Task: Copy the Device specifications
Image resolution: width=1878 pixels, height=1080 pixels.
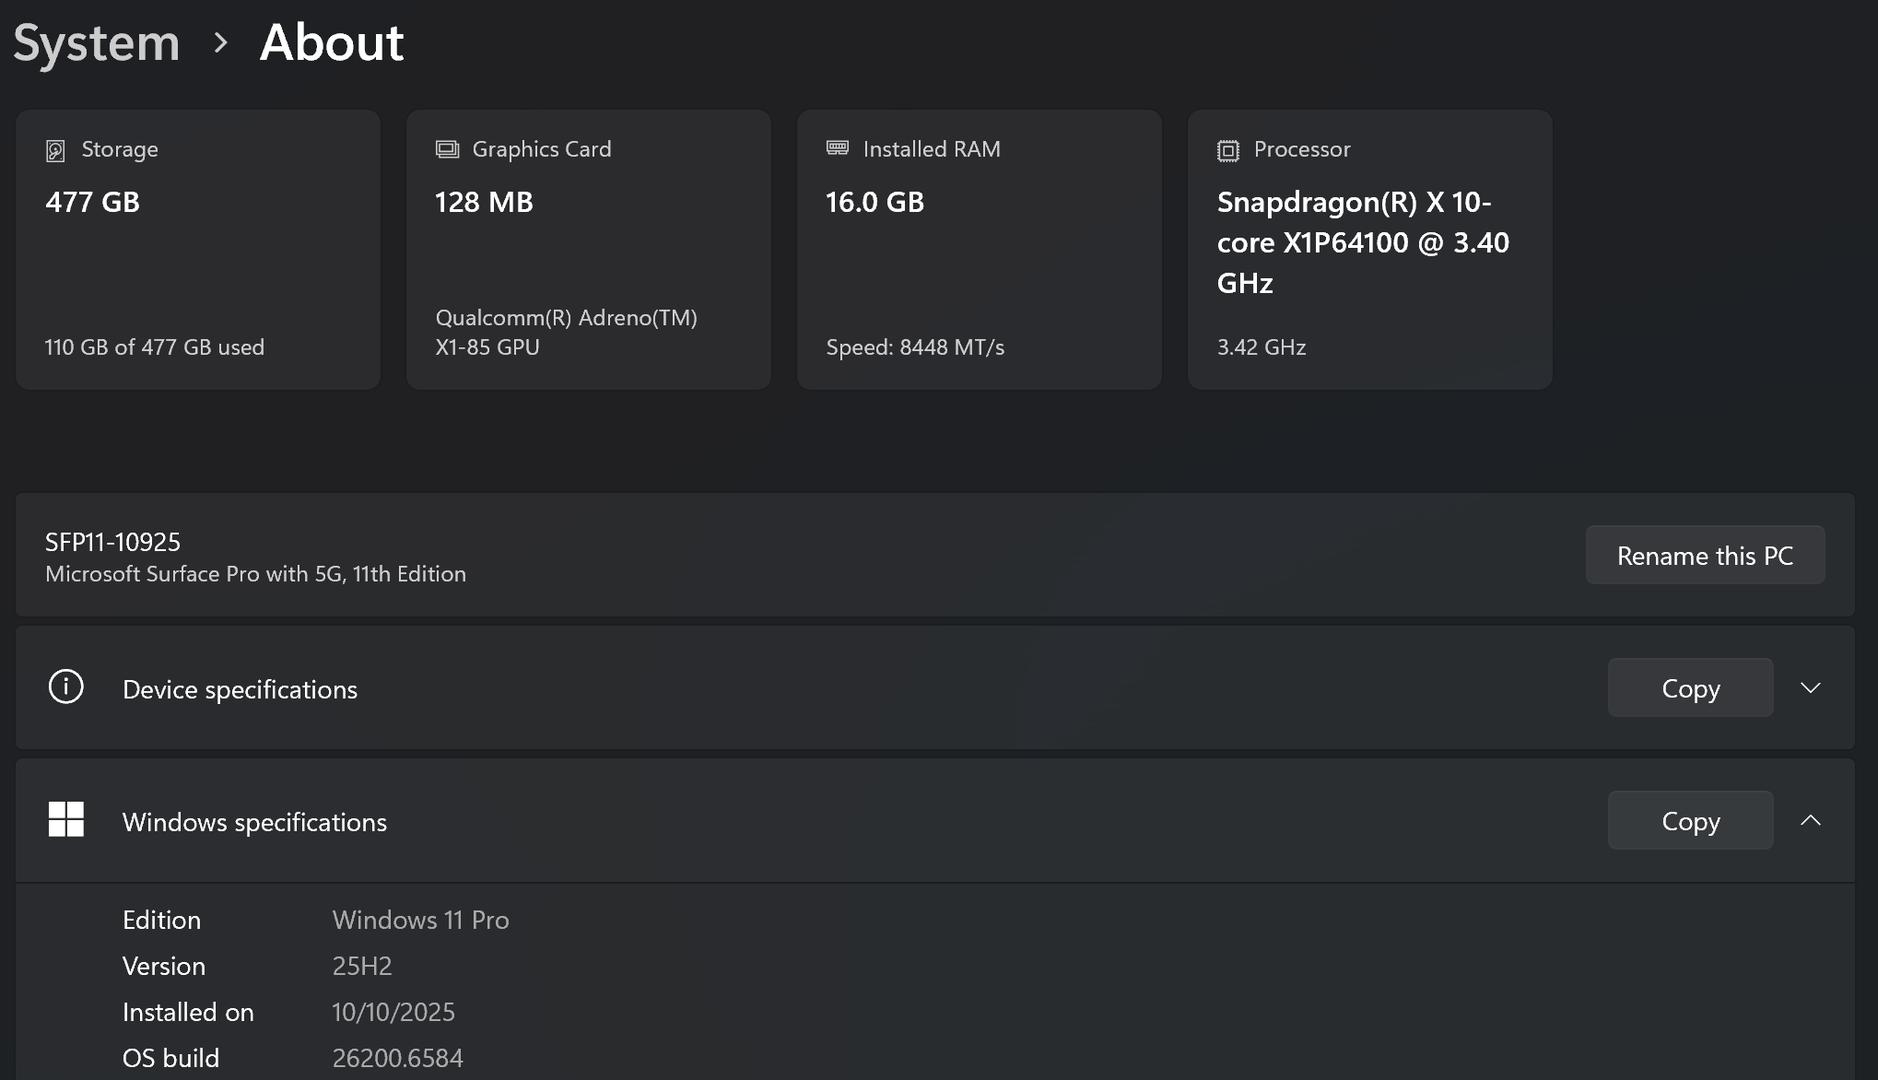Action: point(1690,688)
